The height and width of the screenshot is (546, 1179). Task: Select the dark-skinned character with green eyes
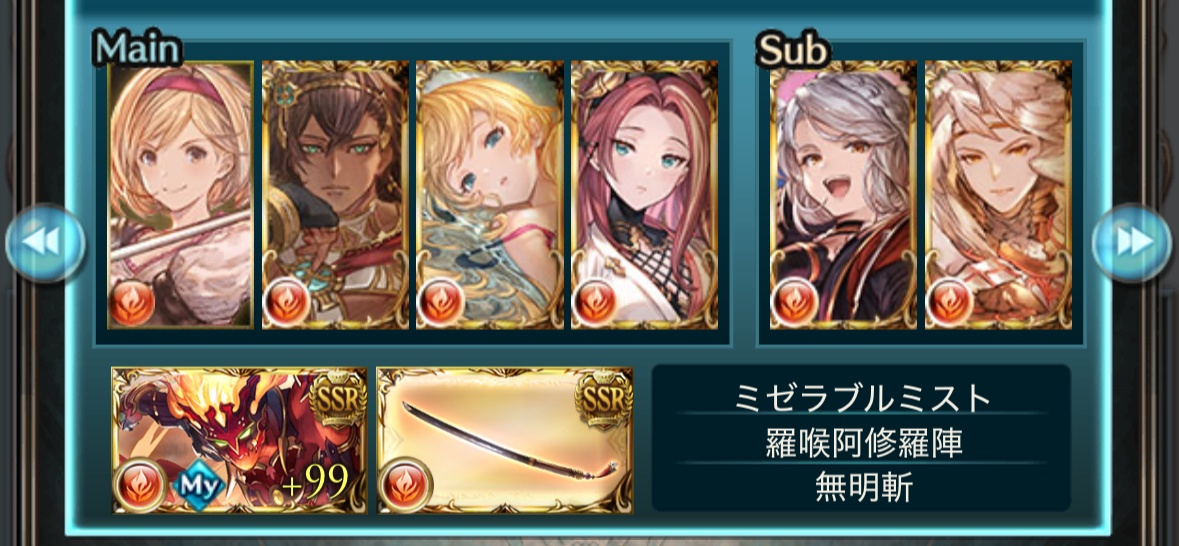335,196
